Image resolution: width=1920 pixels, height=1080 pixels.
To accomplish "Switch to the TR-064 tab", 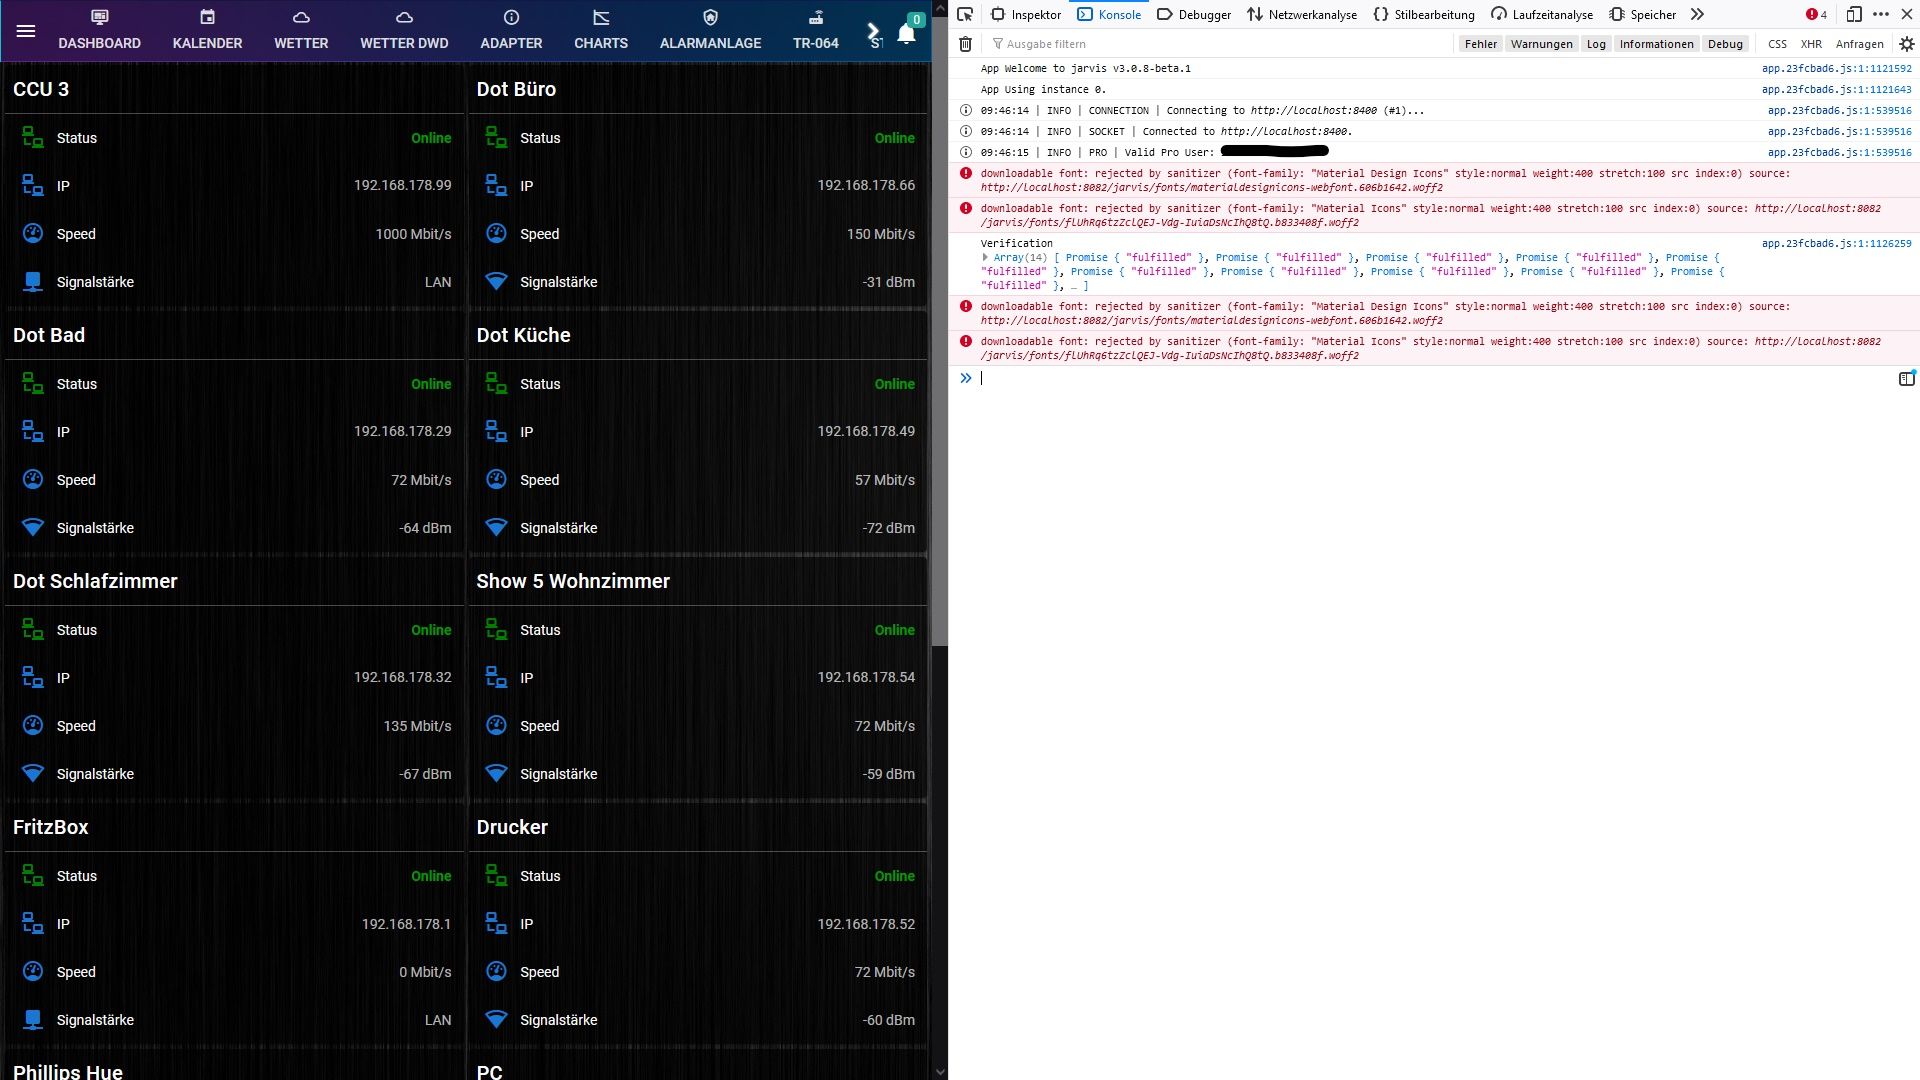I will tap(816, 31).
